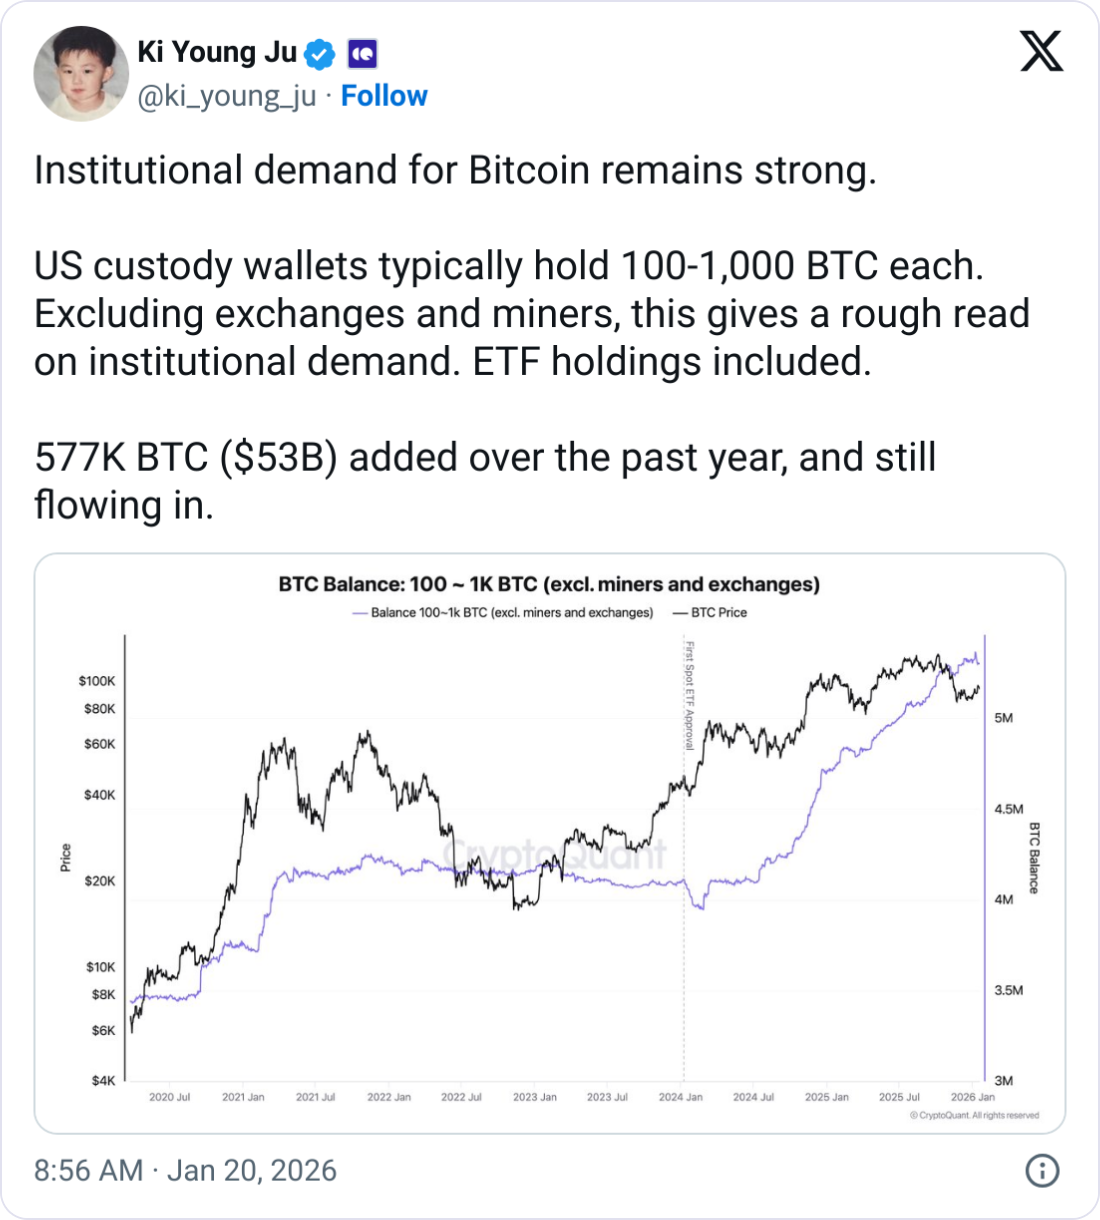Open the 8:56 AM · Jan 20, 2026 timestamp
Screen dimensions: 1100x1220
coord(185,1170)
